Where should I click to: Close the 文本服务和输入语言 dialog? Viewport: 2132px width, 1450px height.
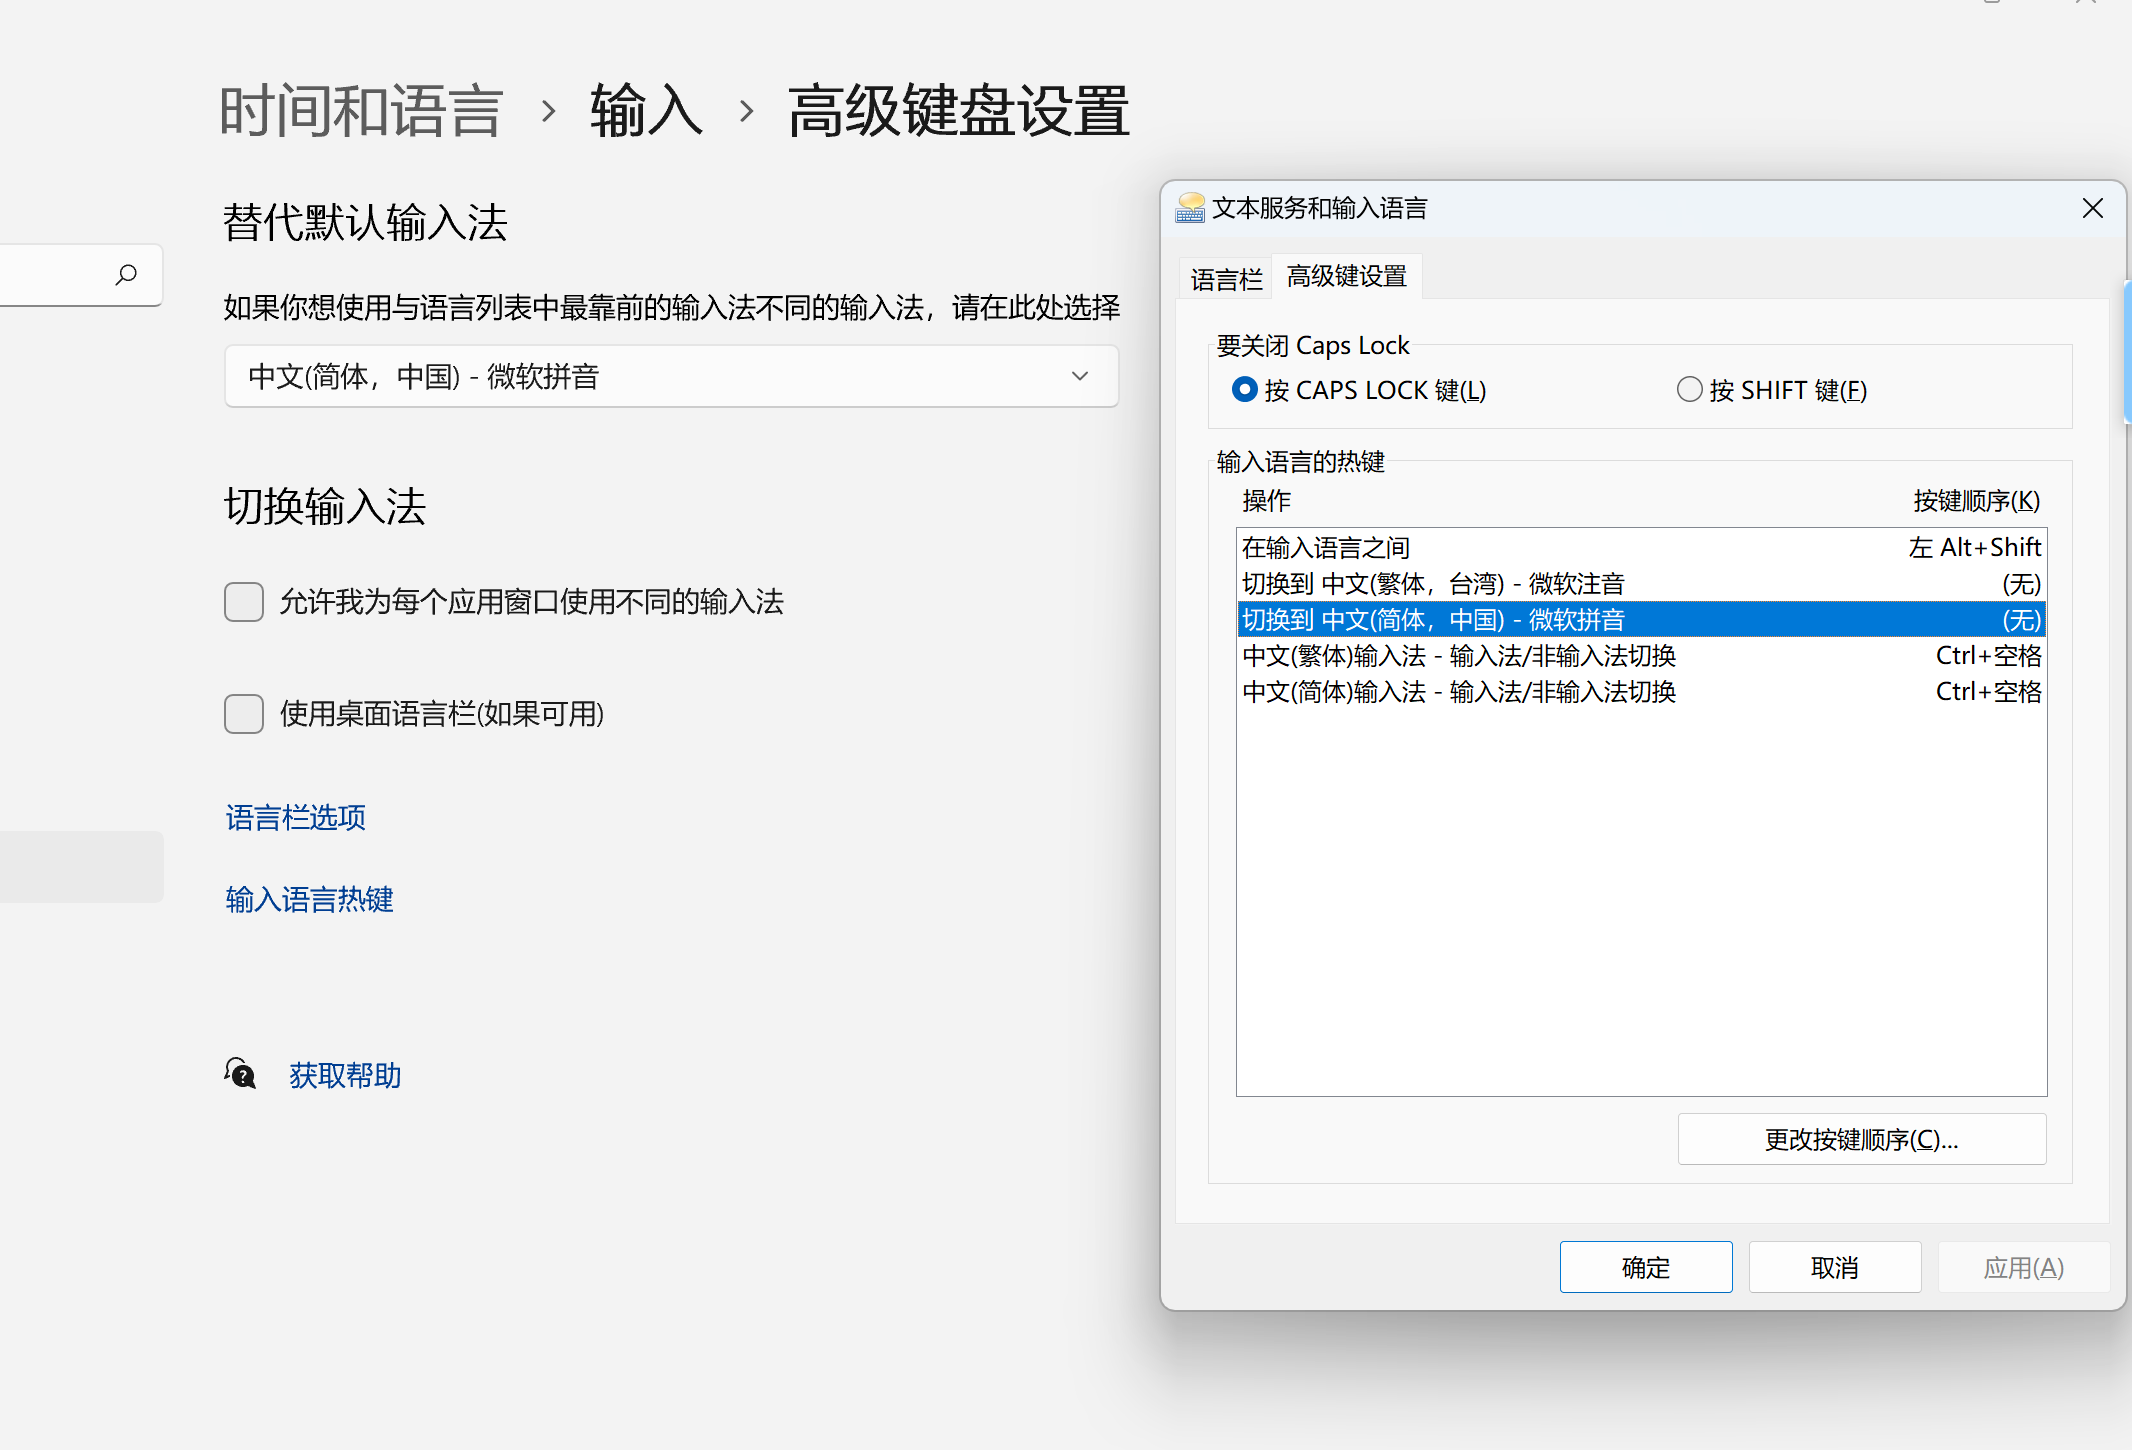(x=2093, y=208)
